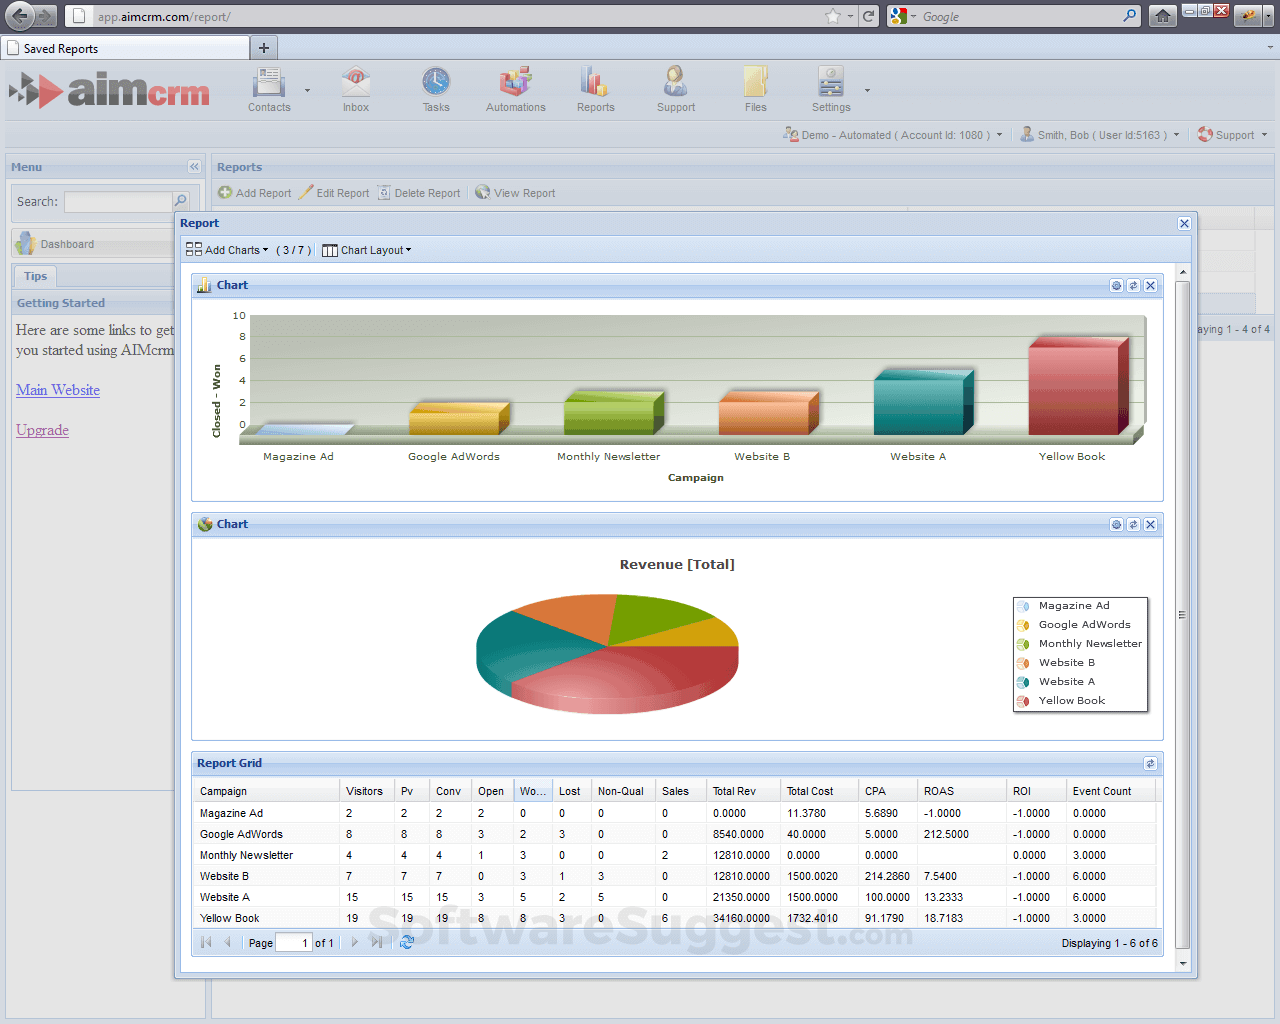Image resolution: width=1280 pixels, height=1024 pixels.
Task: Click the Upgrade link
Action: coord(42,430)
